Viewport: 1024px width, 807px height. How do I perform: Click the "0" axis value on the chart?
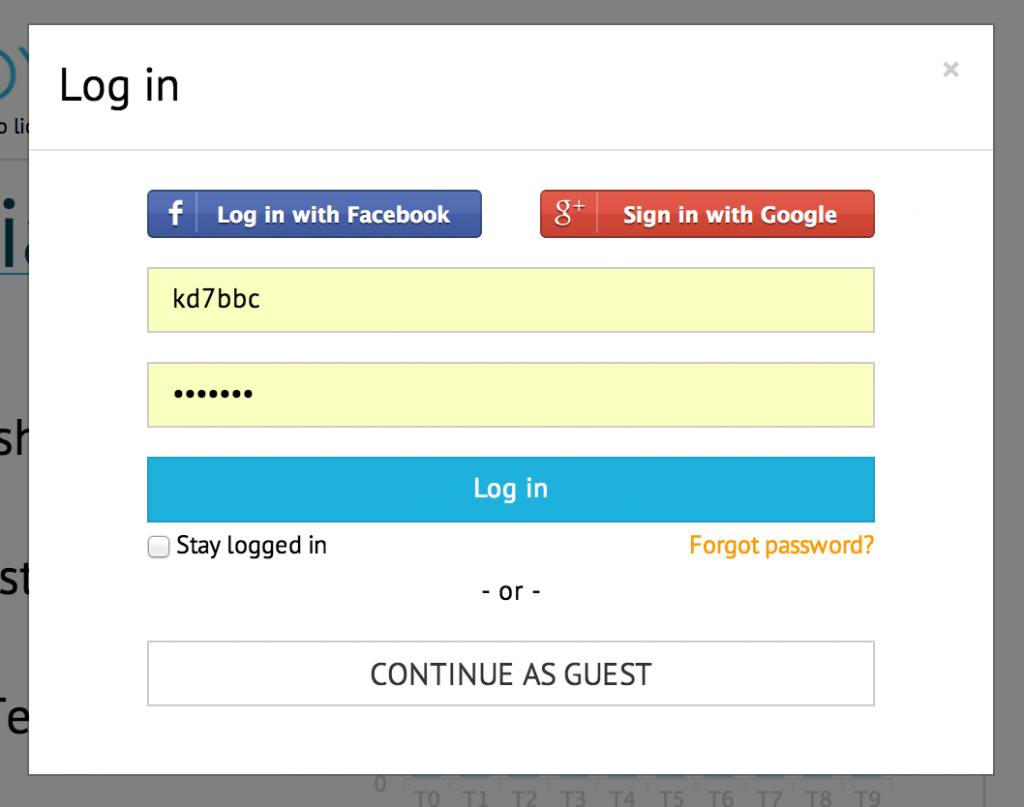click(380, 785)
